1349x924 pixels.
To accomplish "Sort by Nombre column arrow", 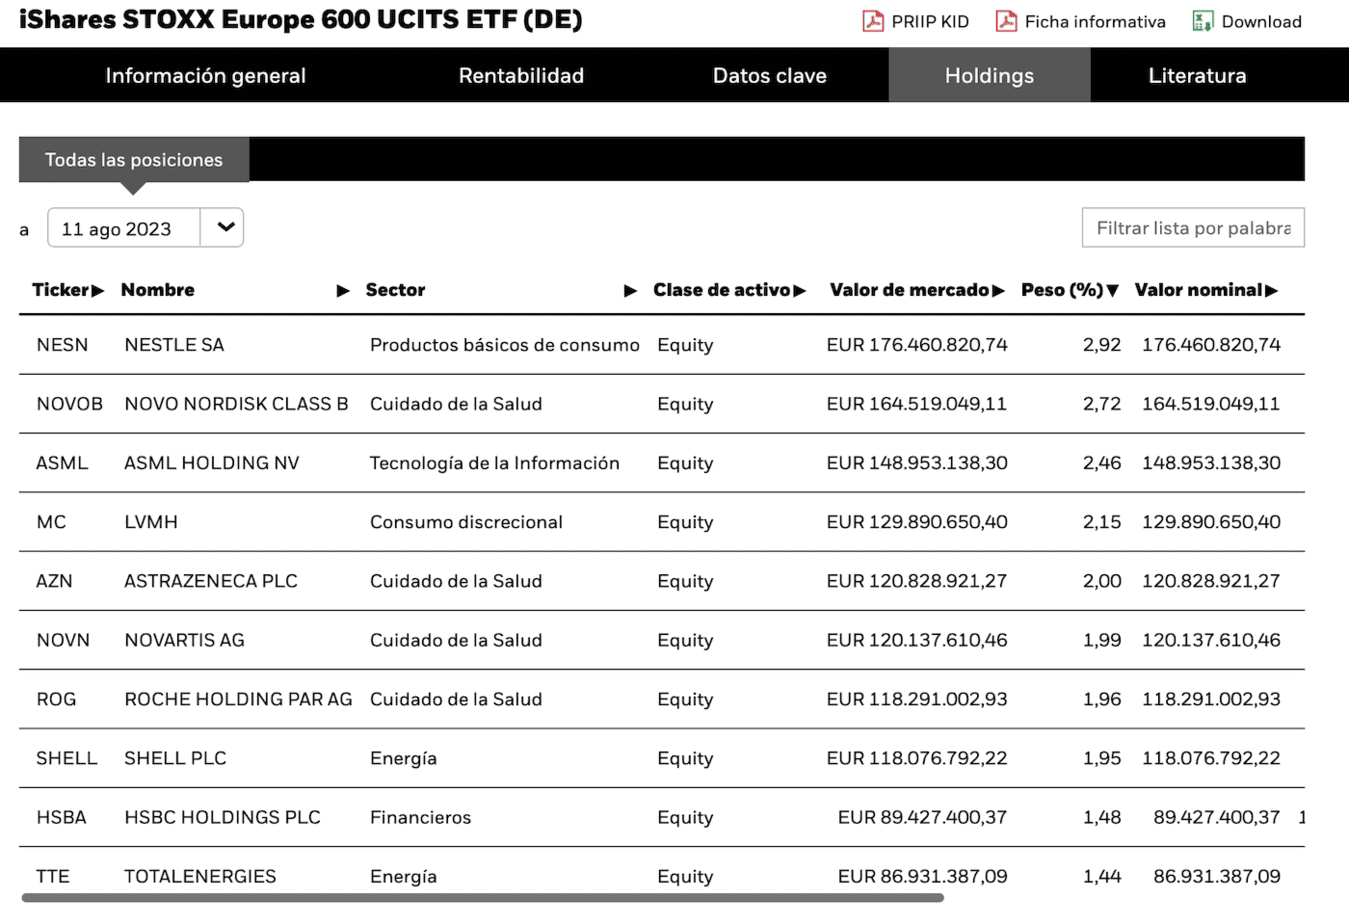I will (x=343, y=291).
